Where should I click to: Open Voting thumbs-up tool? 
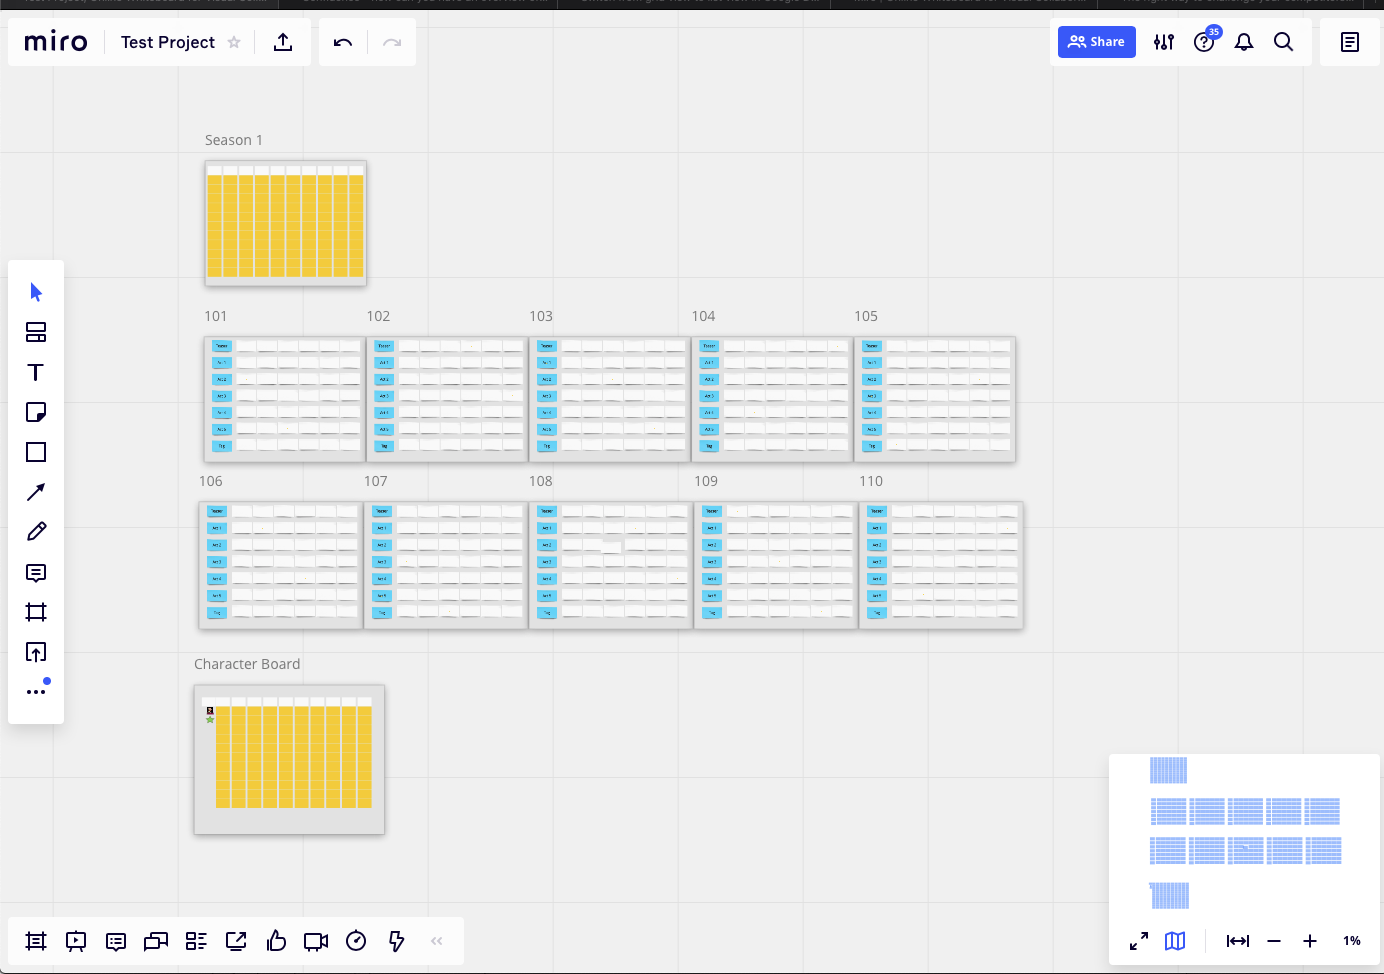coord(276,941)
